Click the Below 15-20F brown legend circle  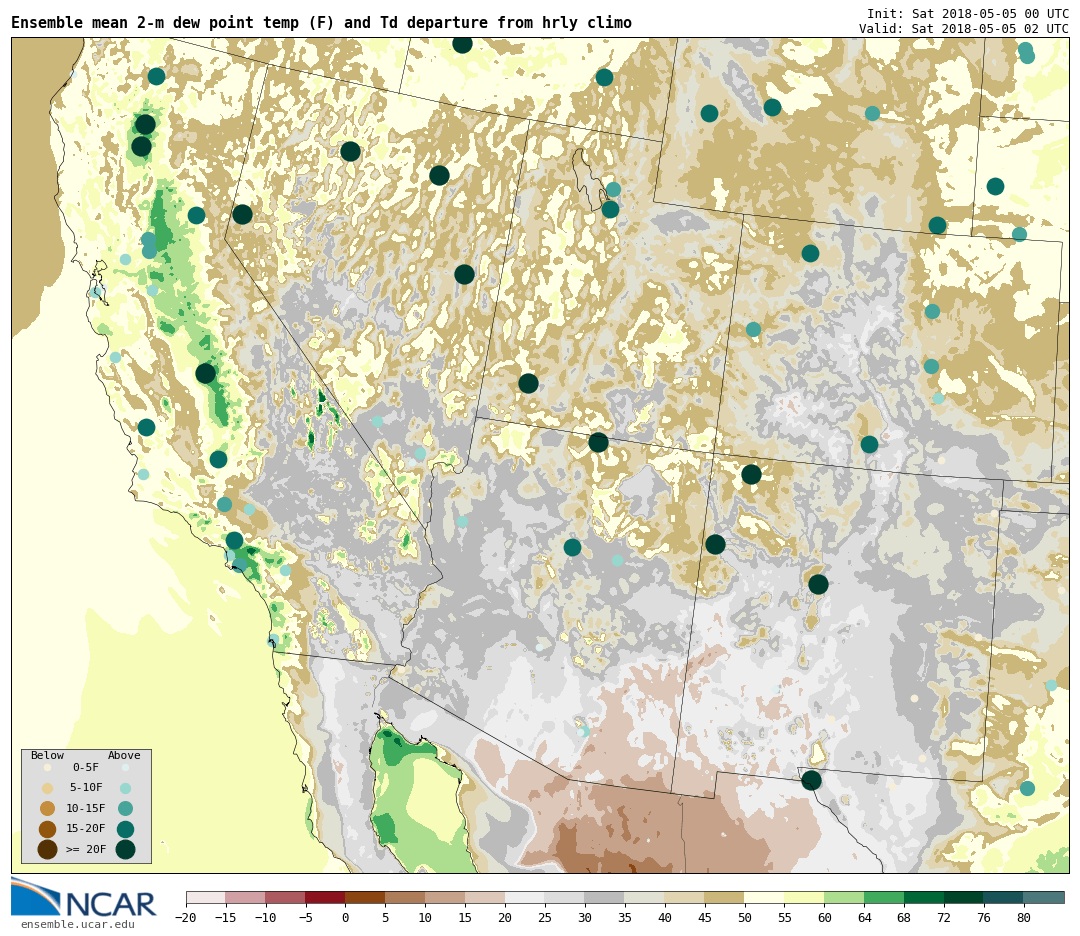tap(48, 829)
